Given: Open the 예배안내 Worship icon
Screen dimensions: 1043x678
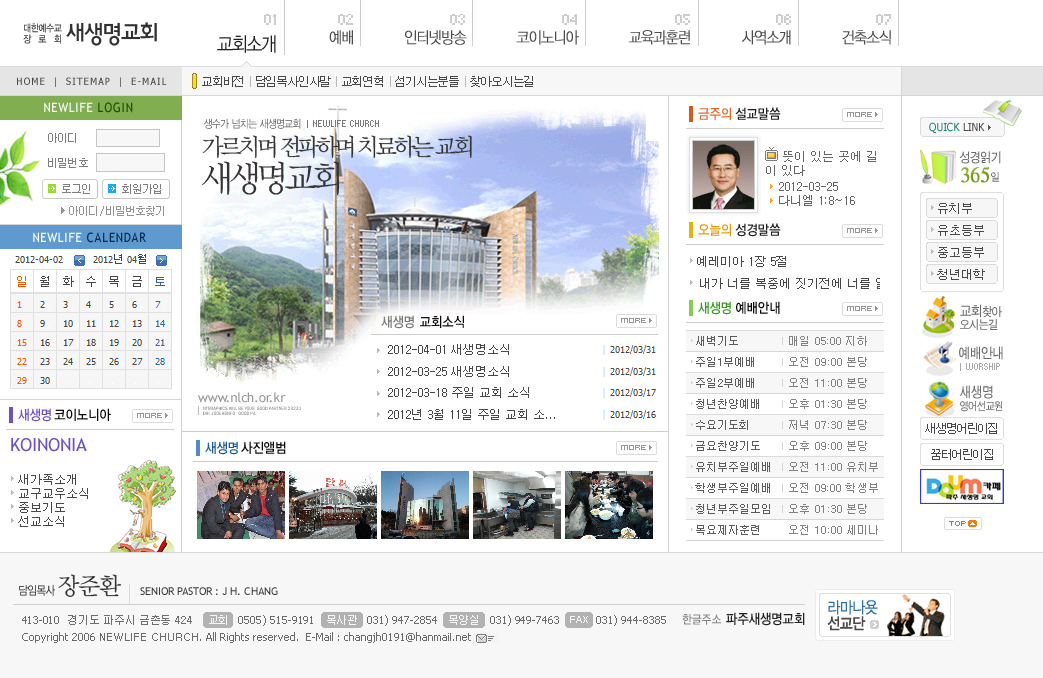Looking at the screenshot, I should [938, 358].
